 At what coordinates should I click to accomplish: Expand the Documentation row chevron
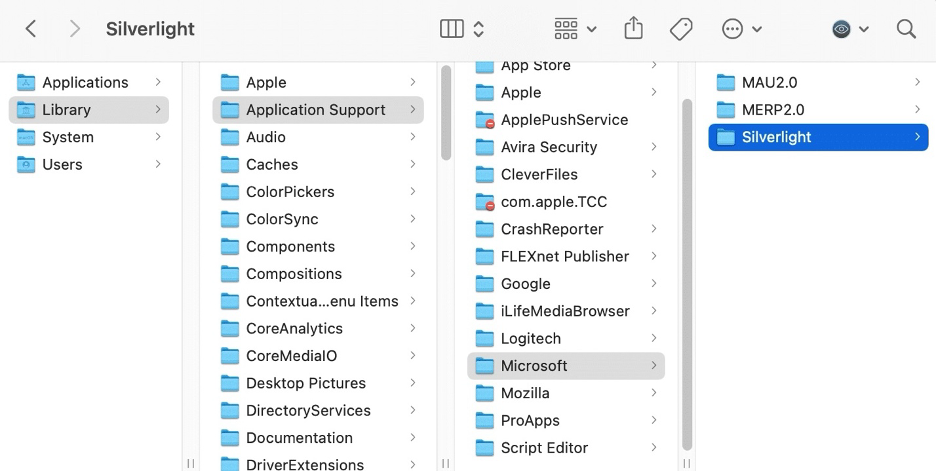tap(412, 437)
